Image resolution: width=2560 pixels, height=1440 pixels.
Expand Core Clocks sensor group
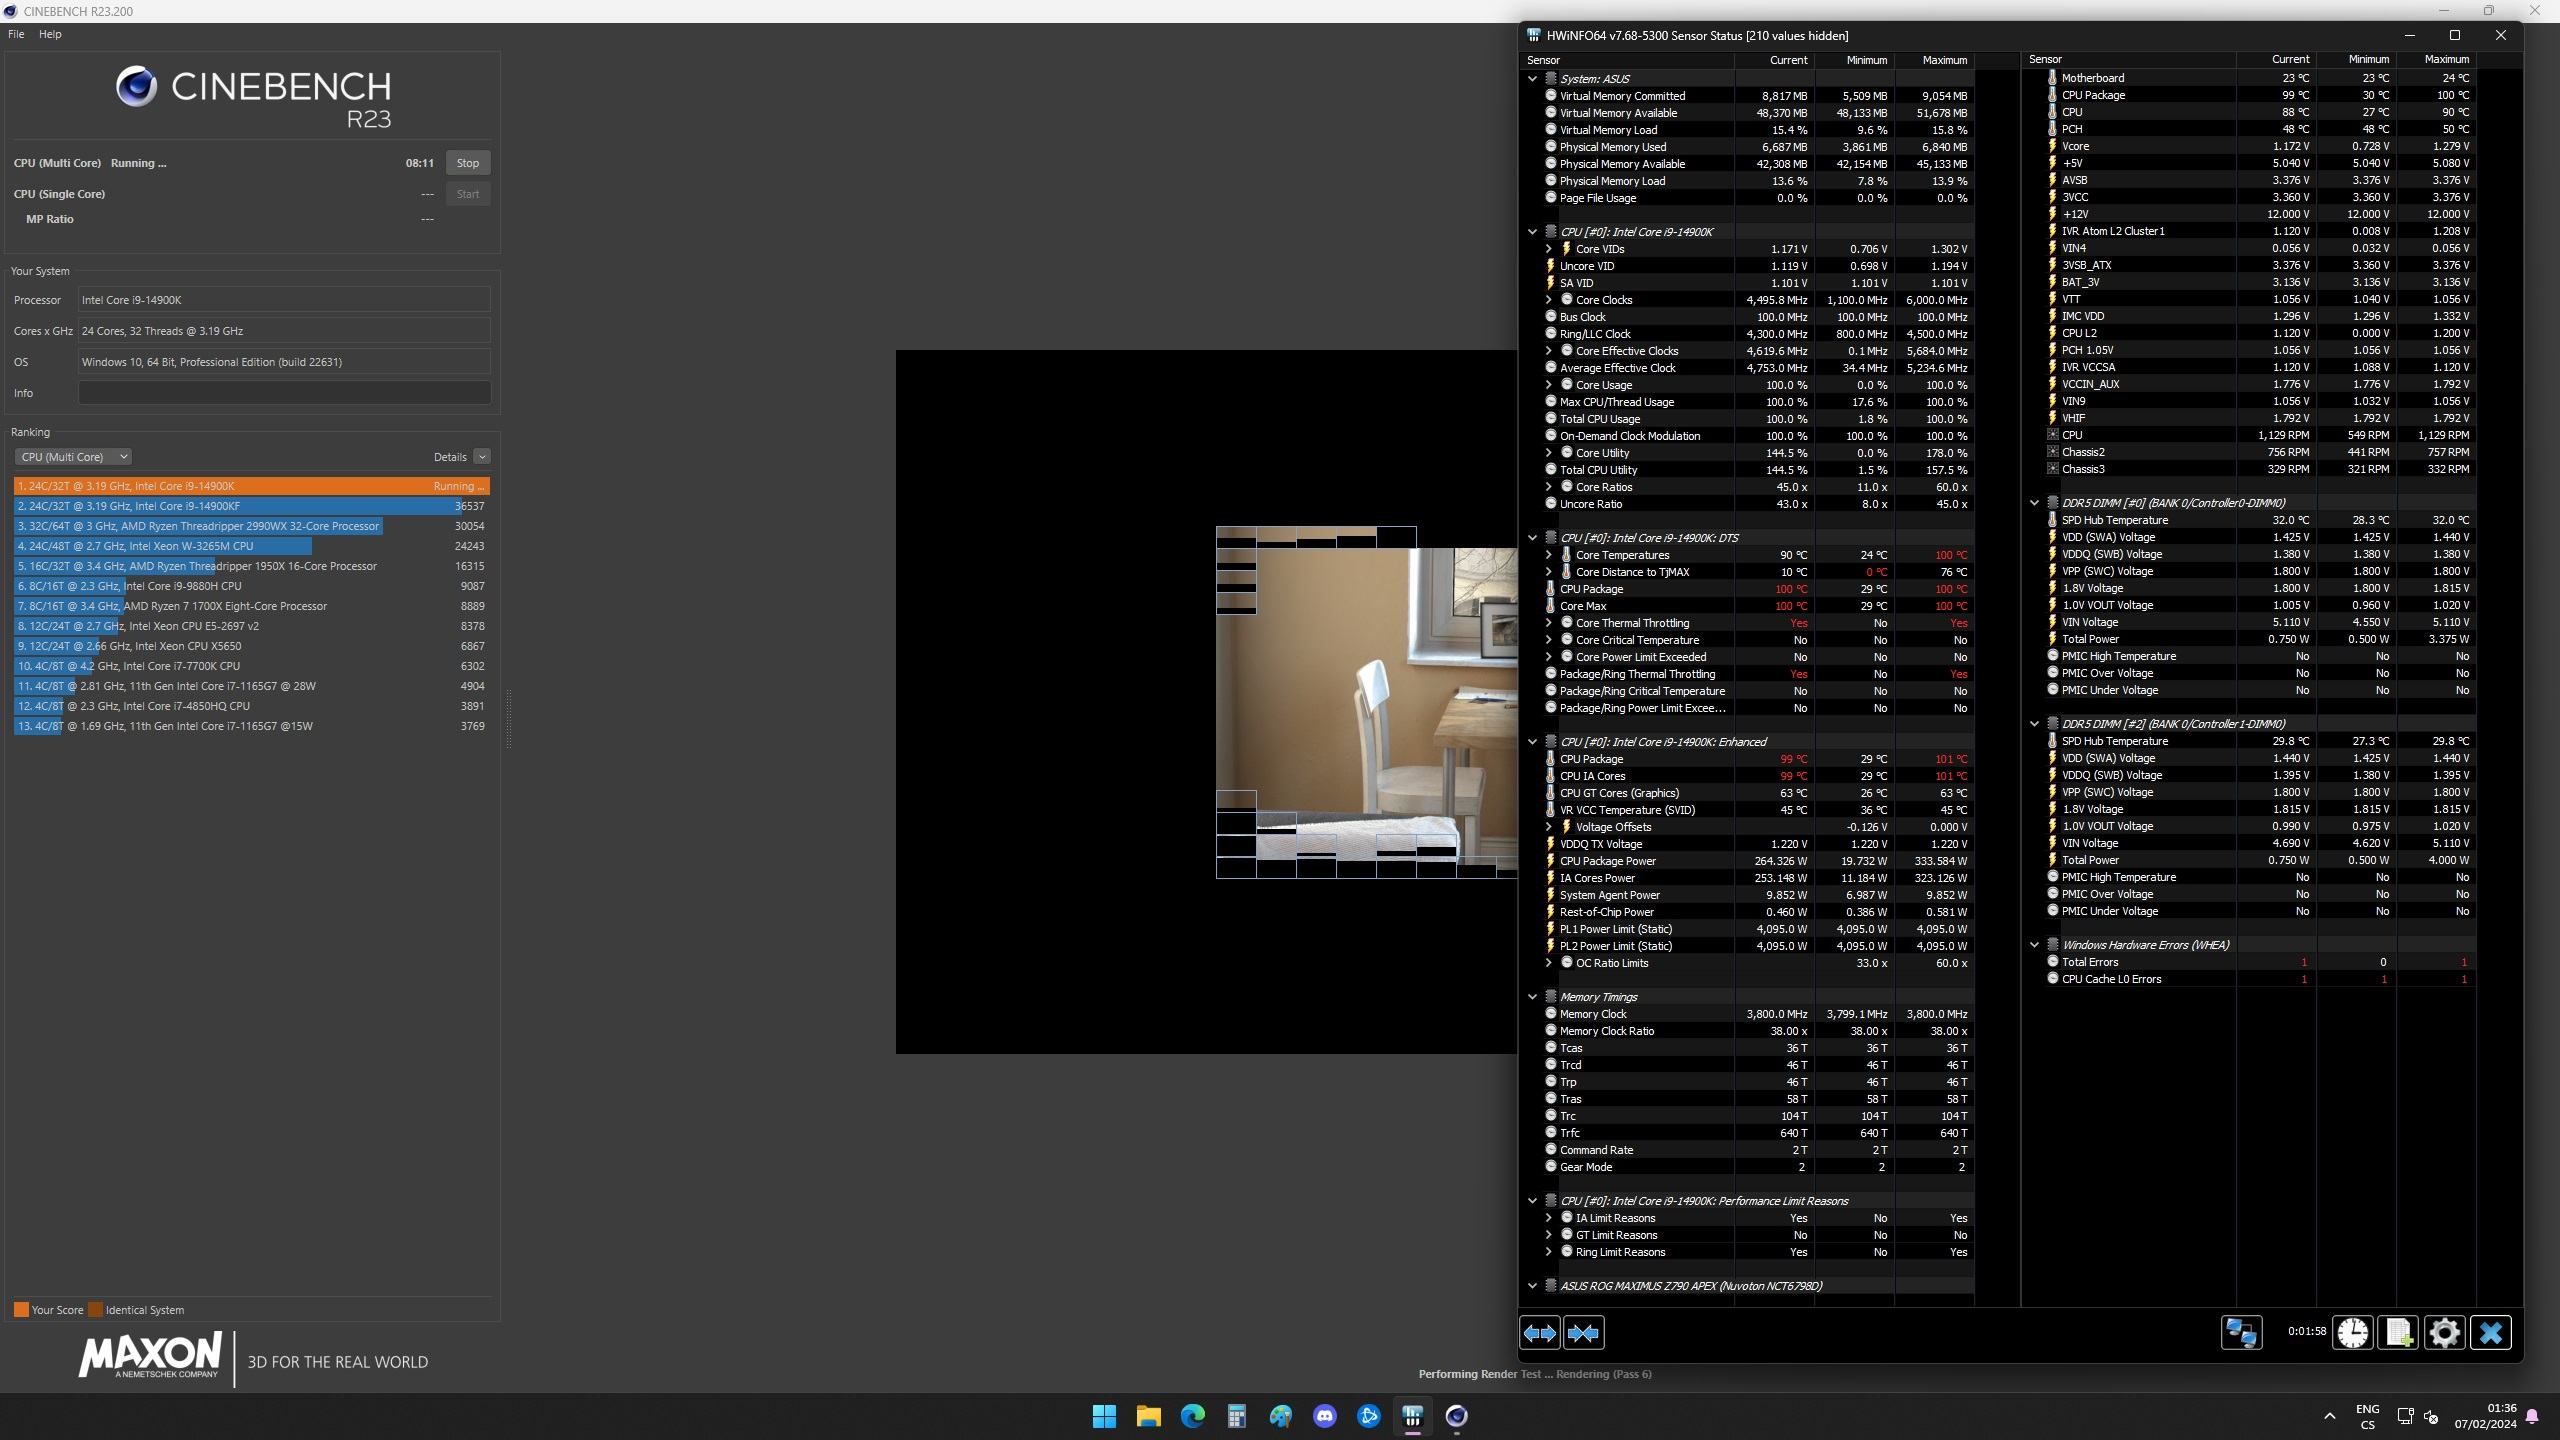tap(1549, 300)
